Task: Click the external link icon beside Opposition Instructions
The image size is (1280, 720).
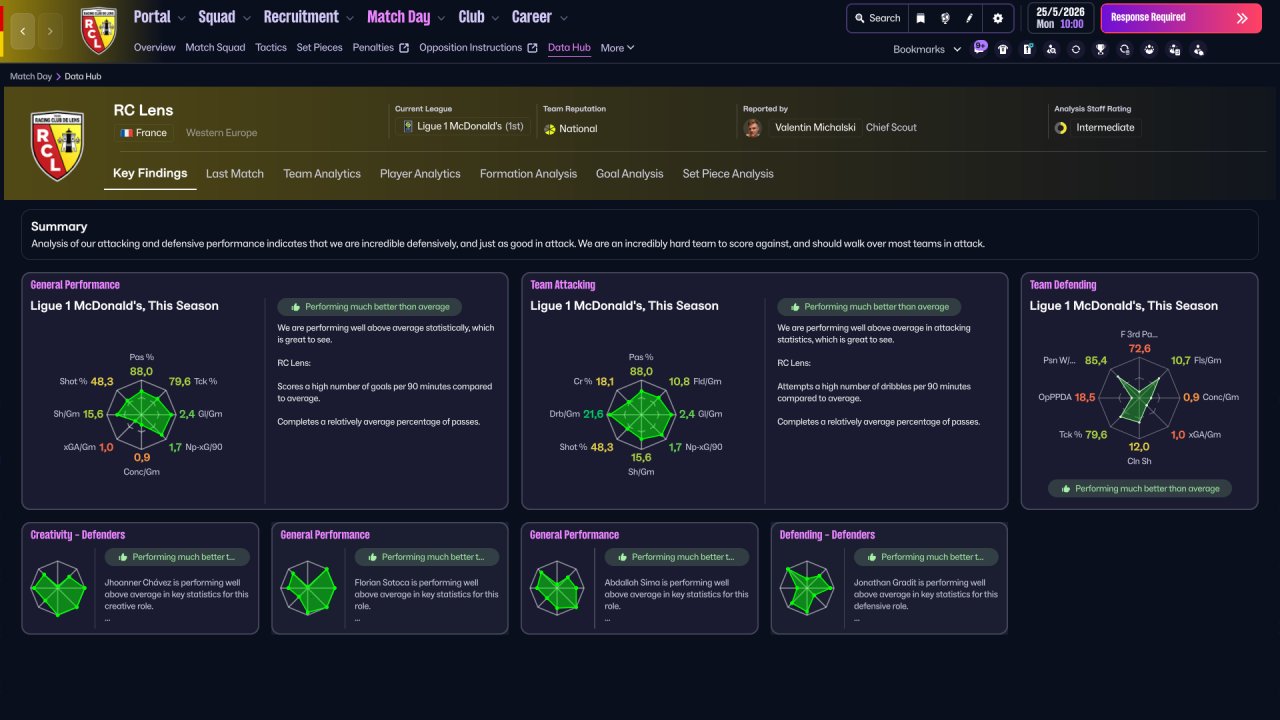Action: pos(532,48)
